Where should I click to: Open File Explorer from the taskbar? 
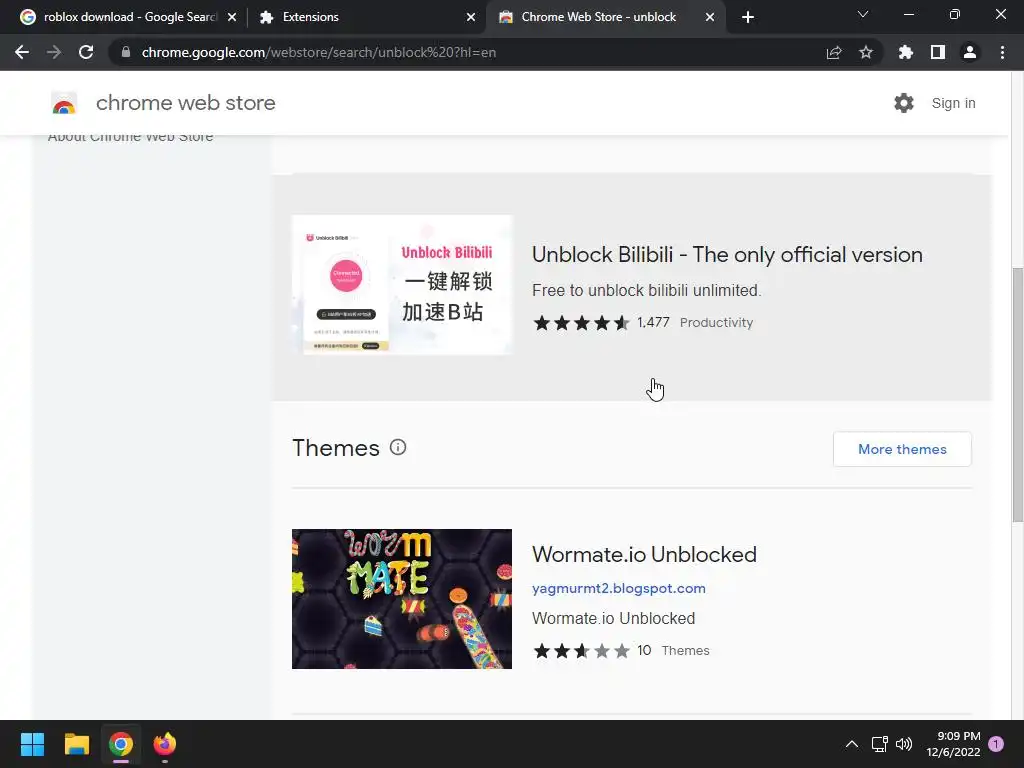[76, 744]
